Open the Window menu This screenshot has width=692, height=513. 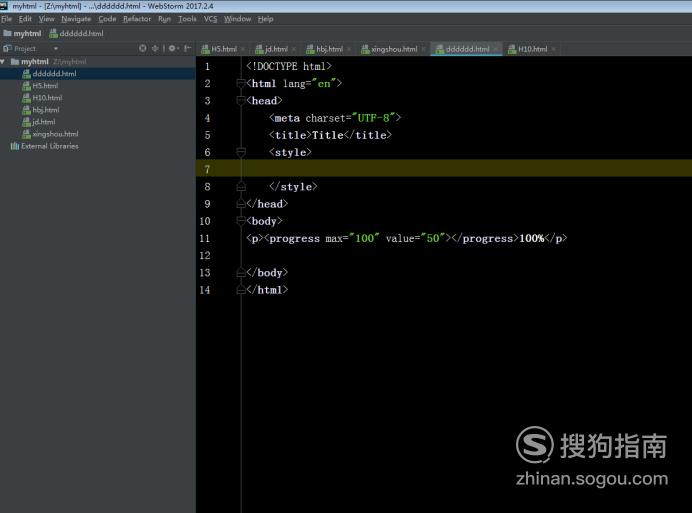237,19
